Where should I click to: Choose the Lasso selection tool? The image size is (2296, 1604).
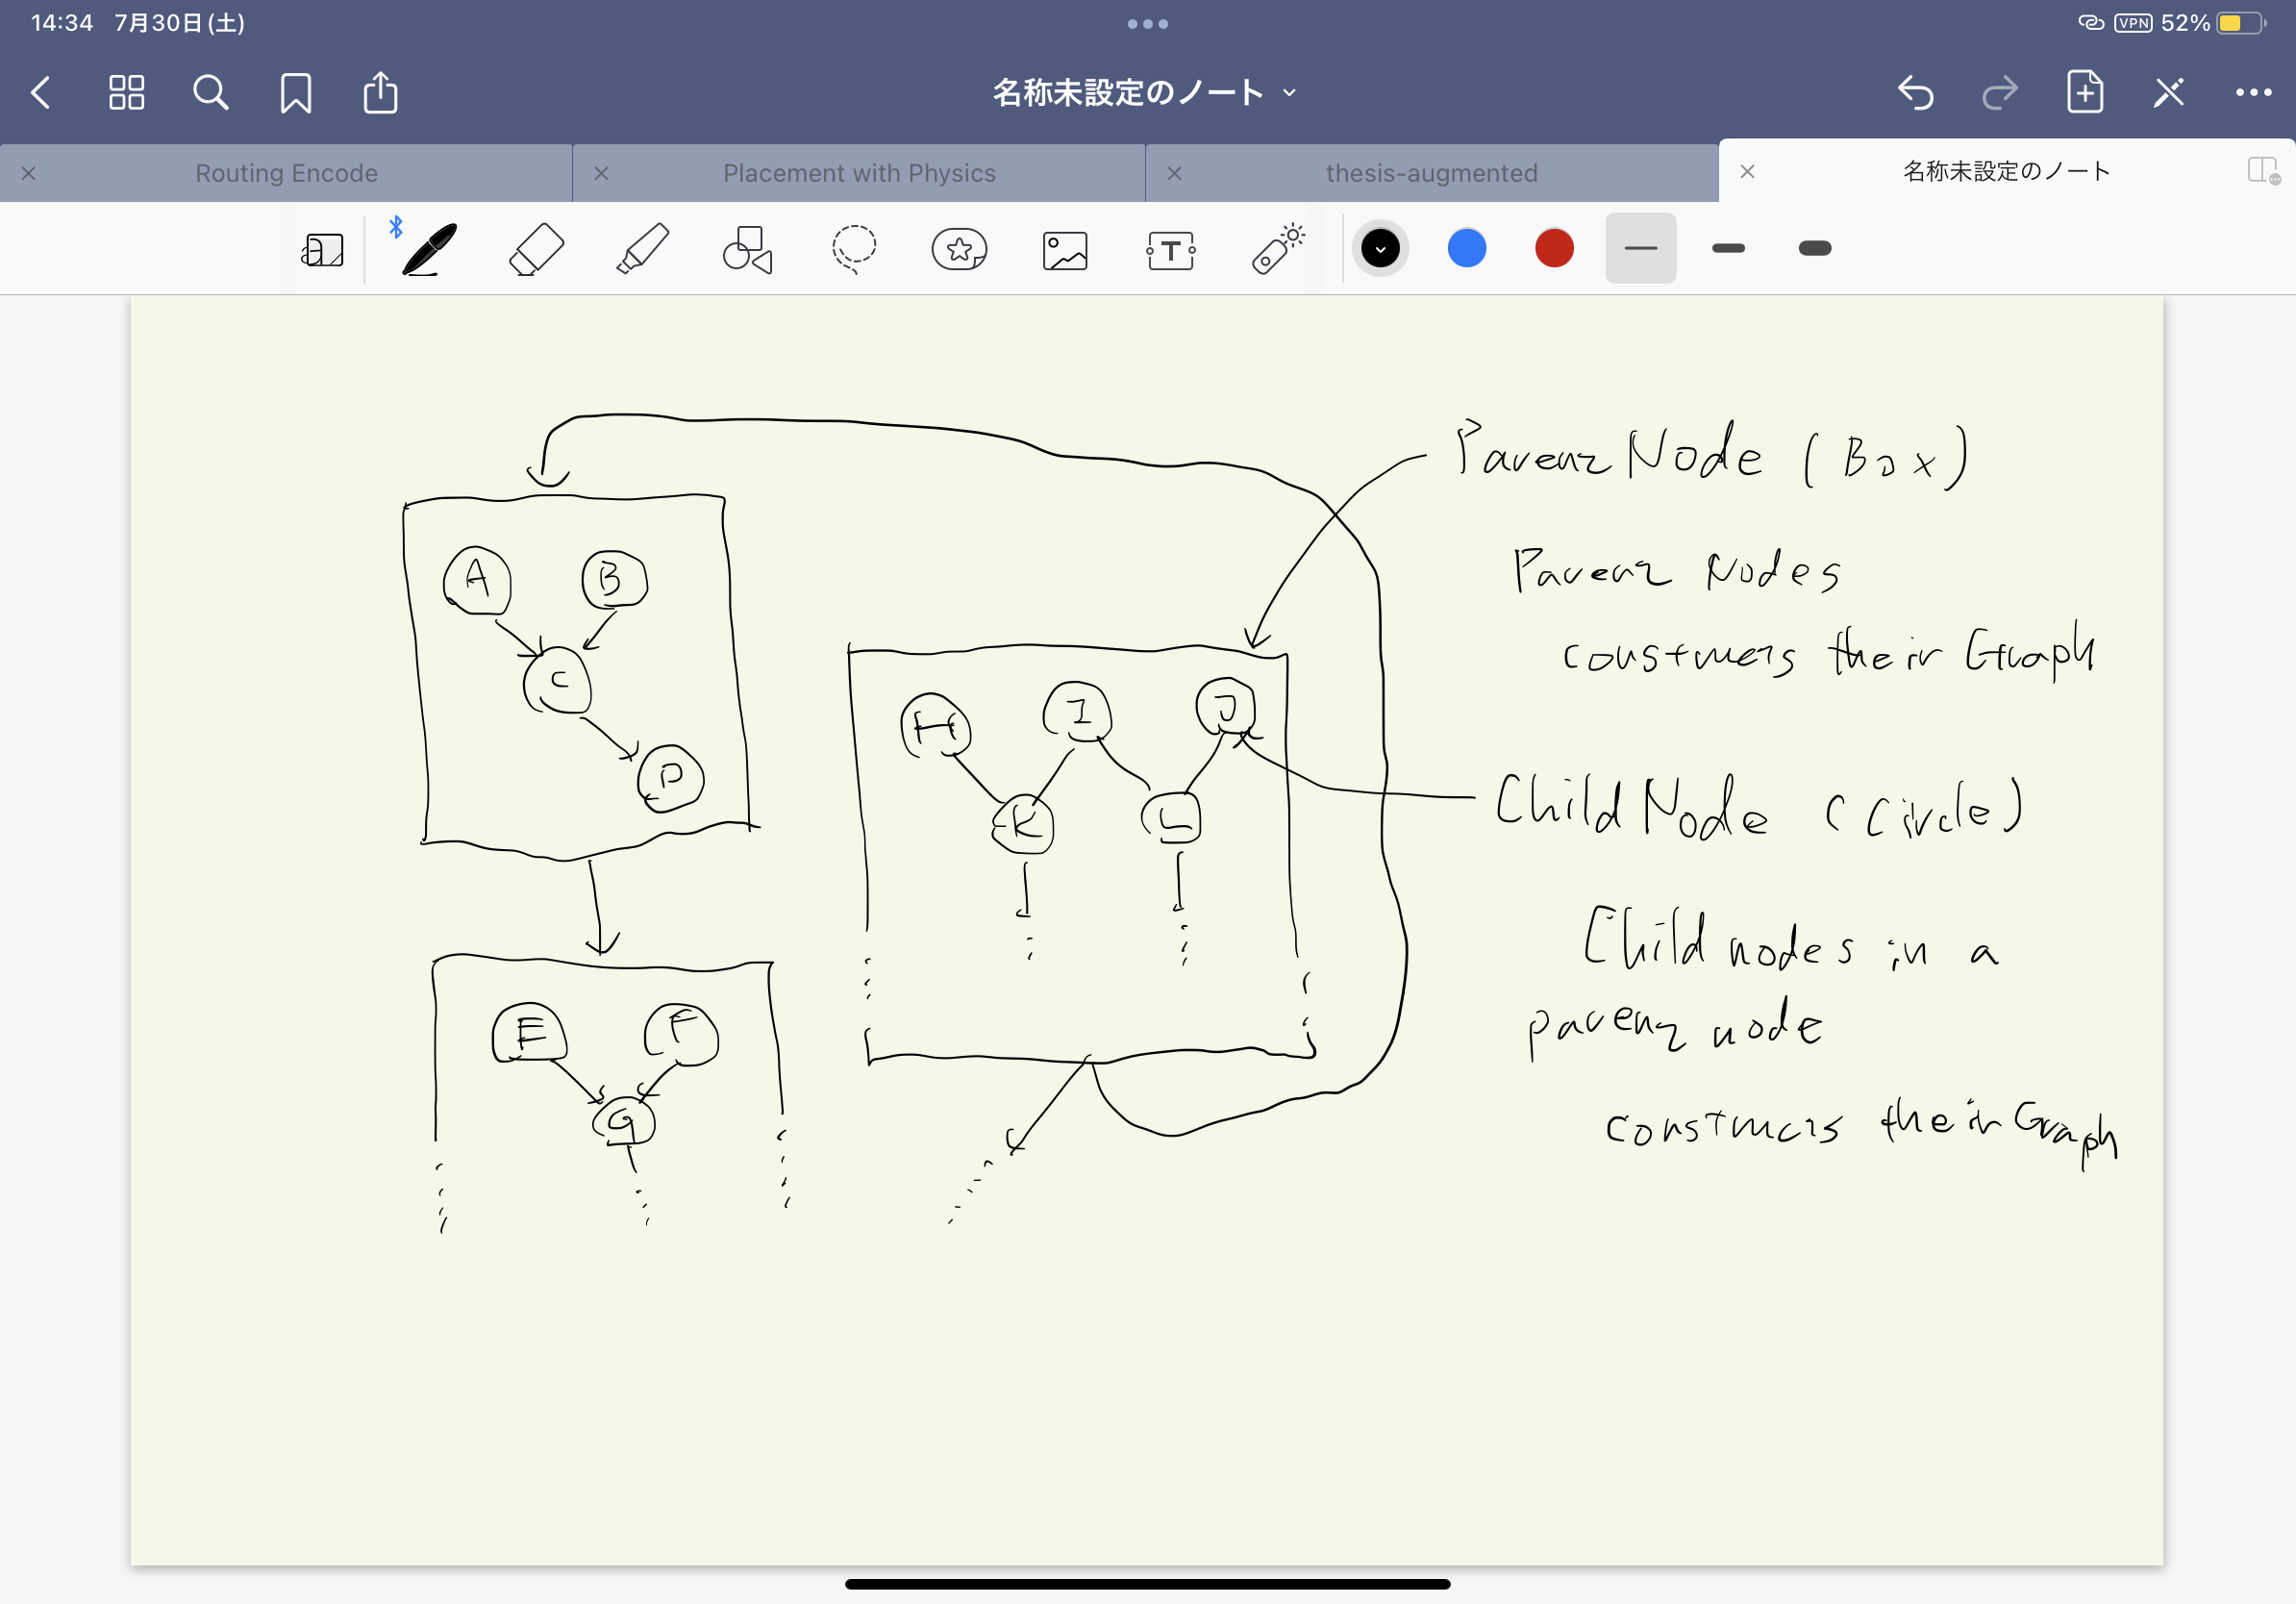[x=853, y=249]
